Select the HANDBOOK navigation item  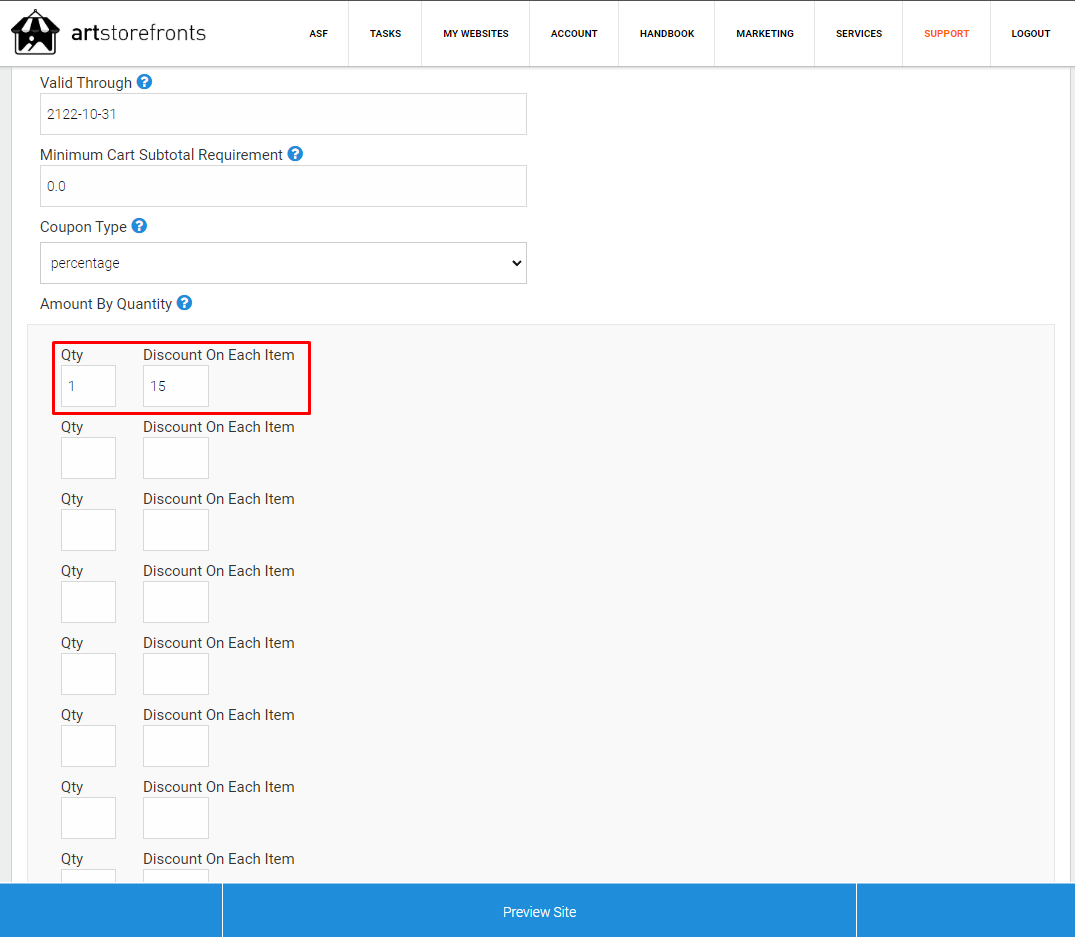[666, 34]
